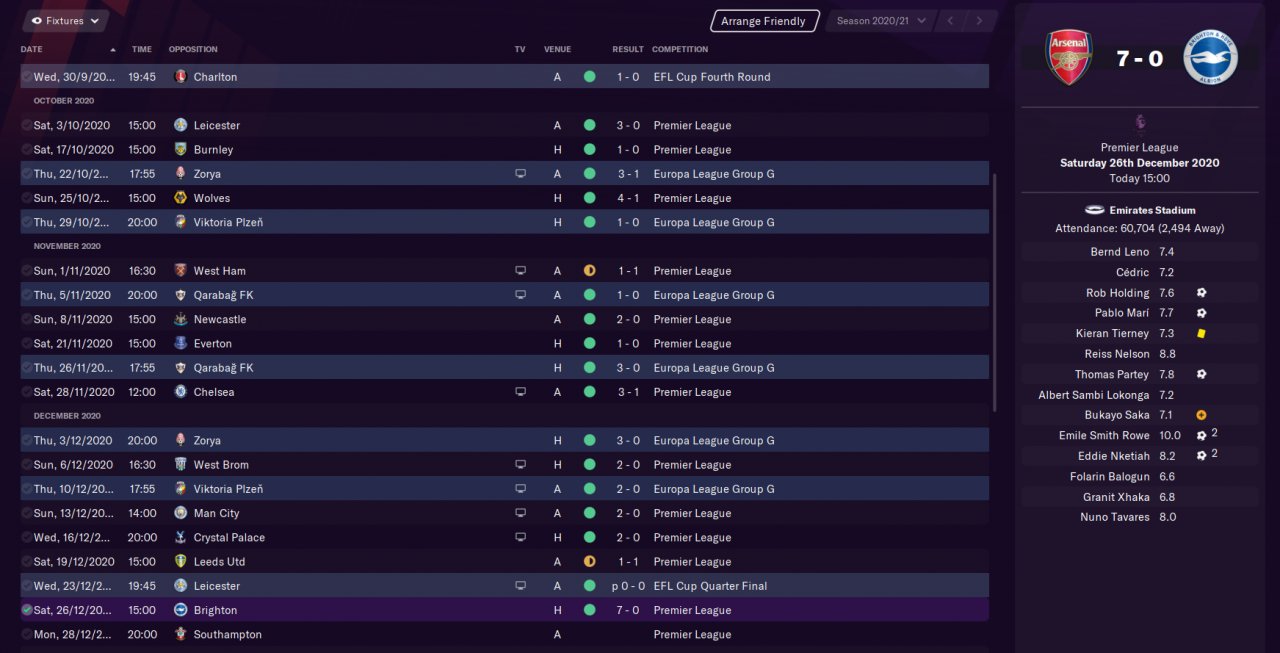Click the Emirates Stadium icon

[x=1094, y=210]
